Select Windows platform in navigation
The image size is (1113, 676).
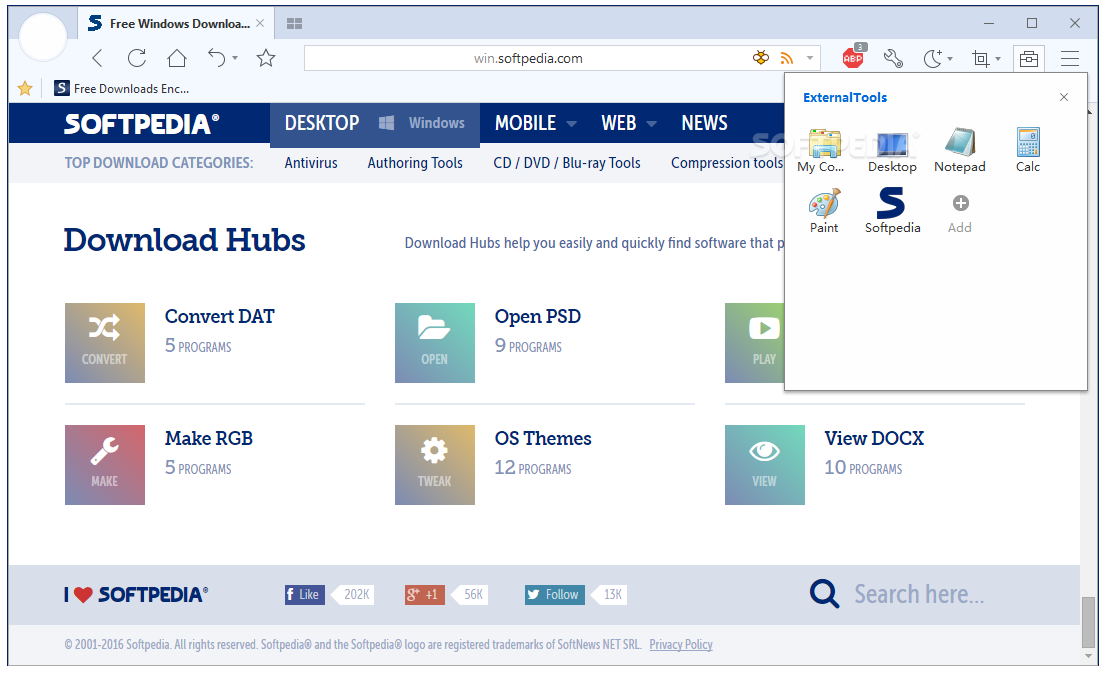(x=422, y=124)
